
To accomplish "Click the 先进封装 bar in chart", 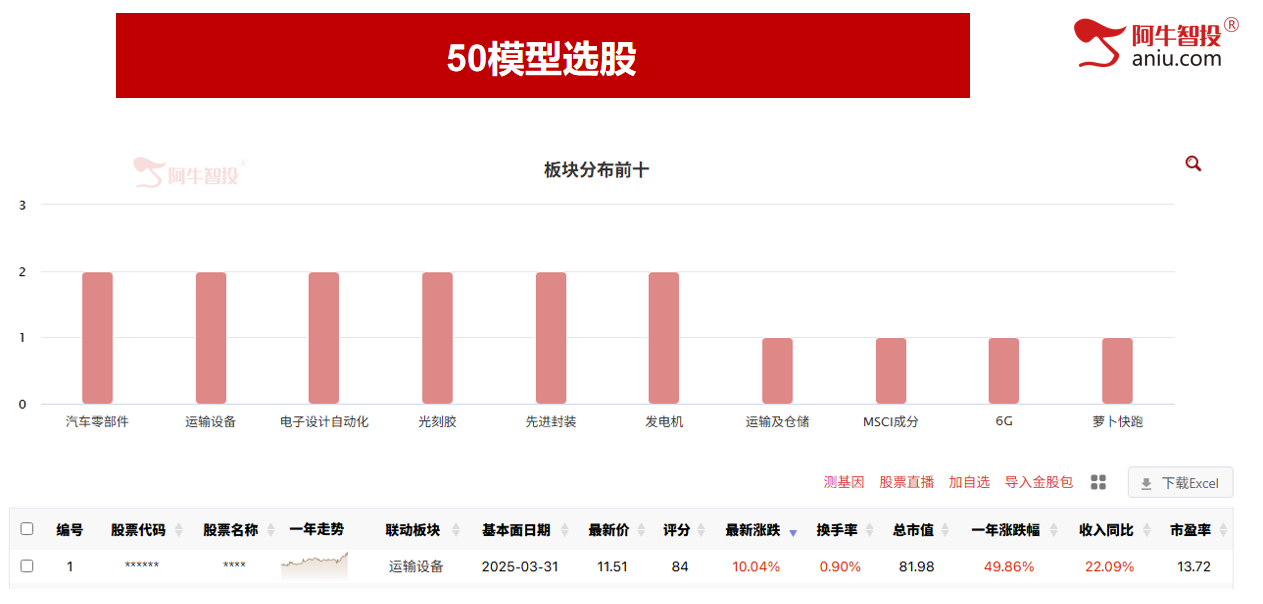I will (x=551, y=338).
